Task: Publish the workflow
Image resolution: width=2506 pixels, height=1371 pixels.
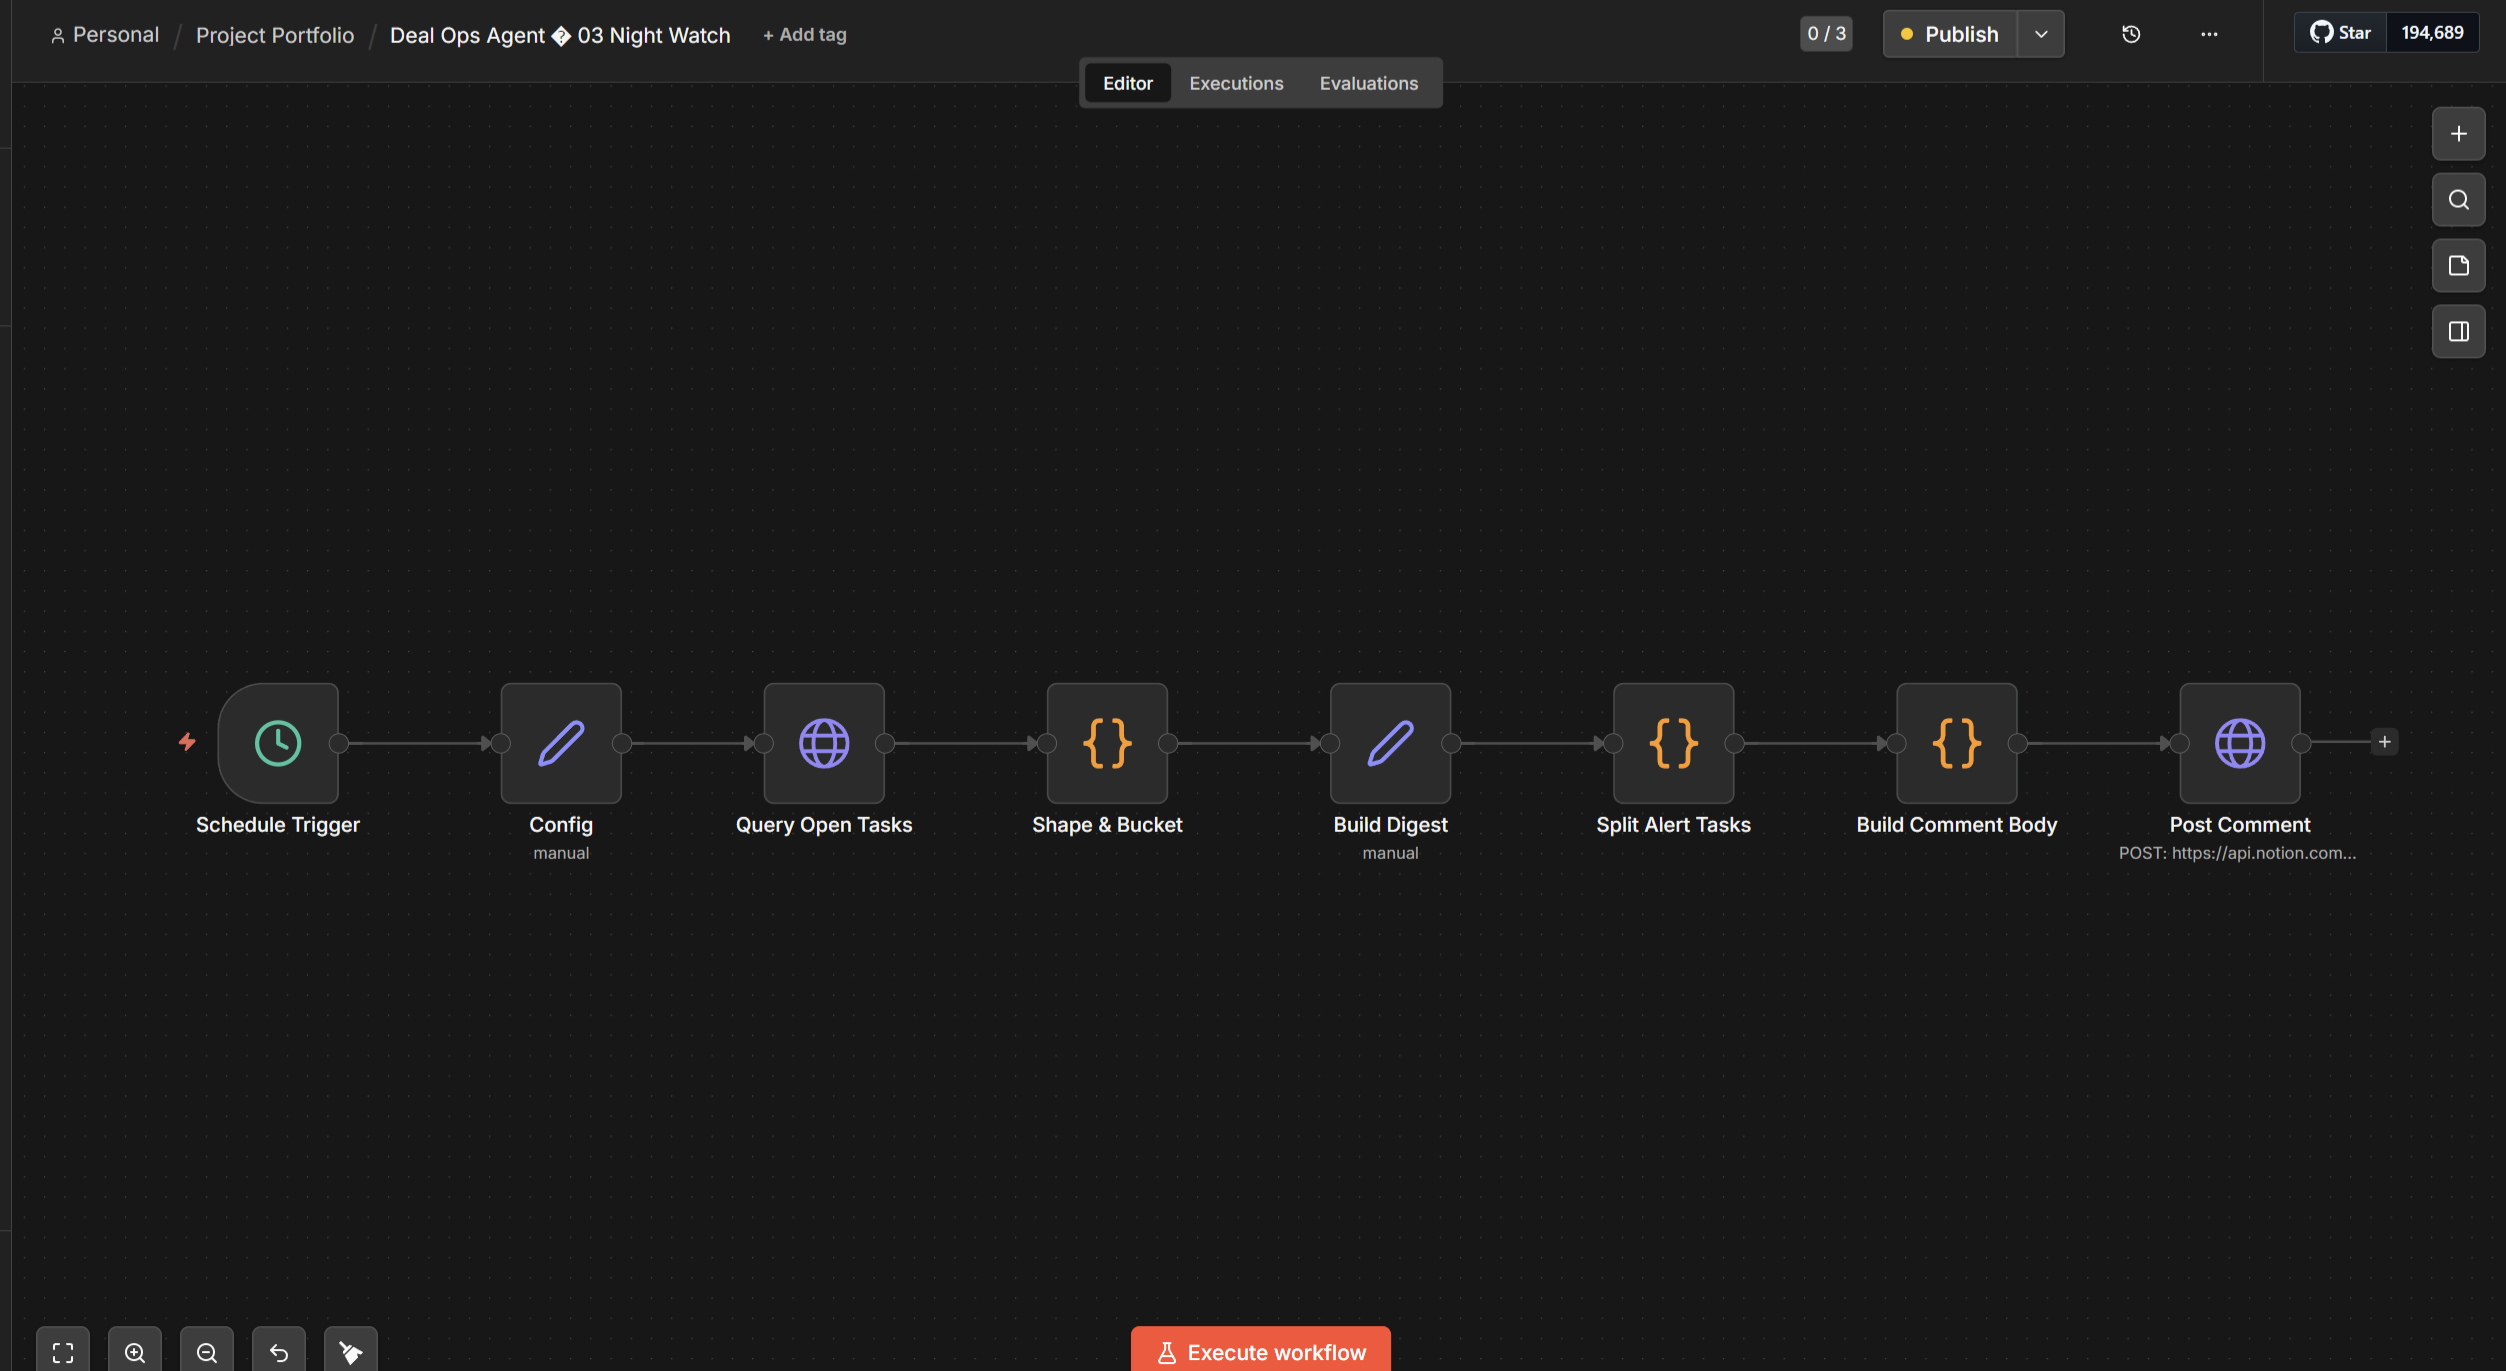Action: tap(1950, 34)
